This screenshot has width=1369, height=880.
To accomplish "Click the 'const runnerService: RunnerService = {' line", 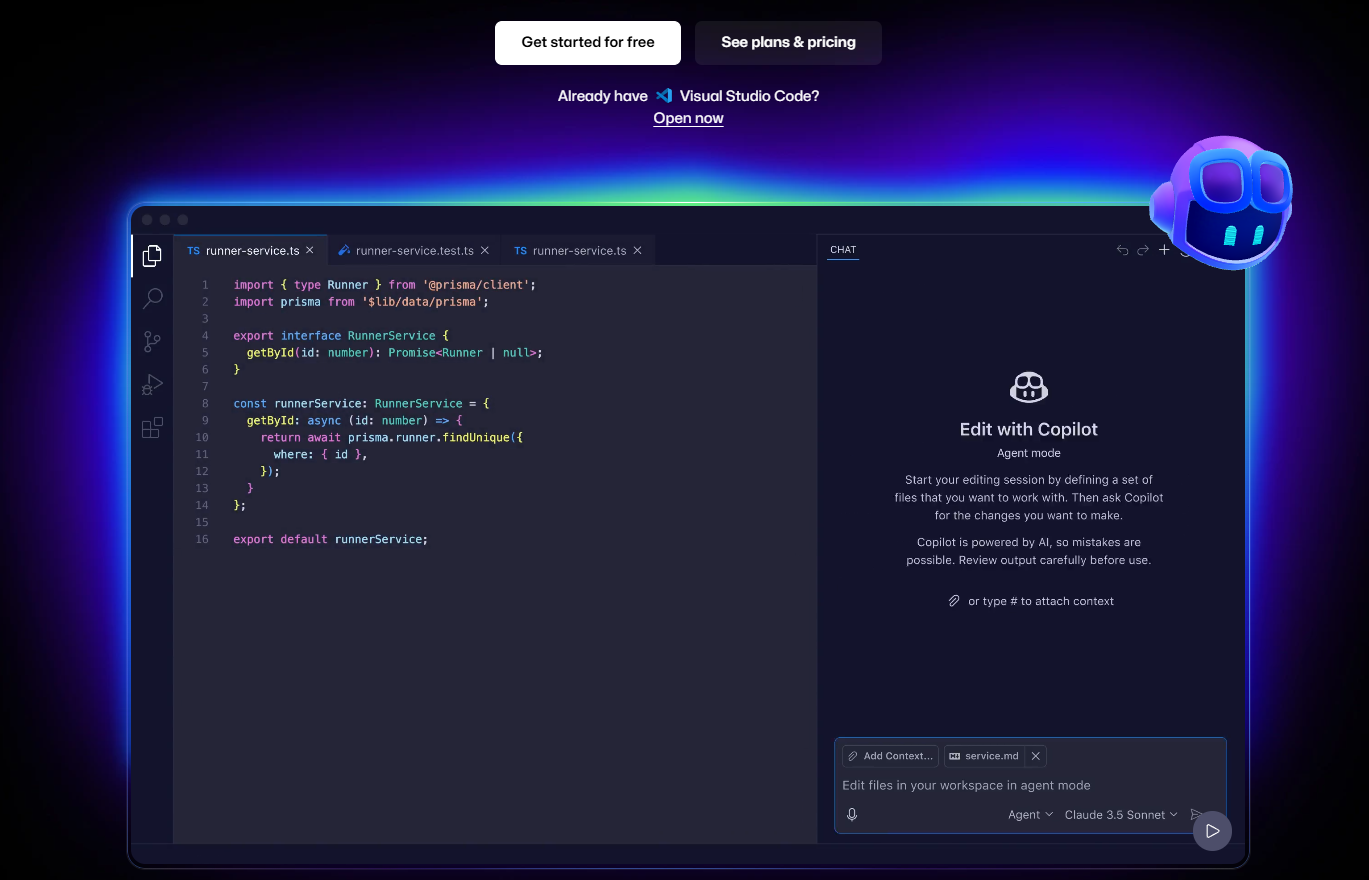I will 361,404.
